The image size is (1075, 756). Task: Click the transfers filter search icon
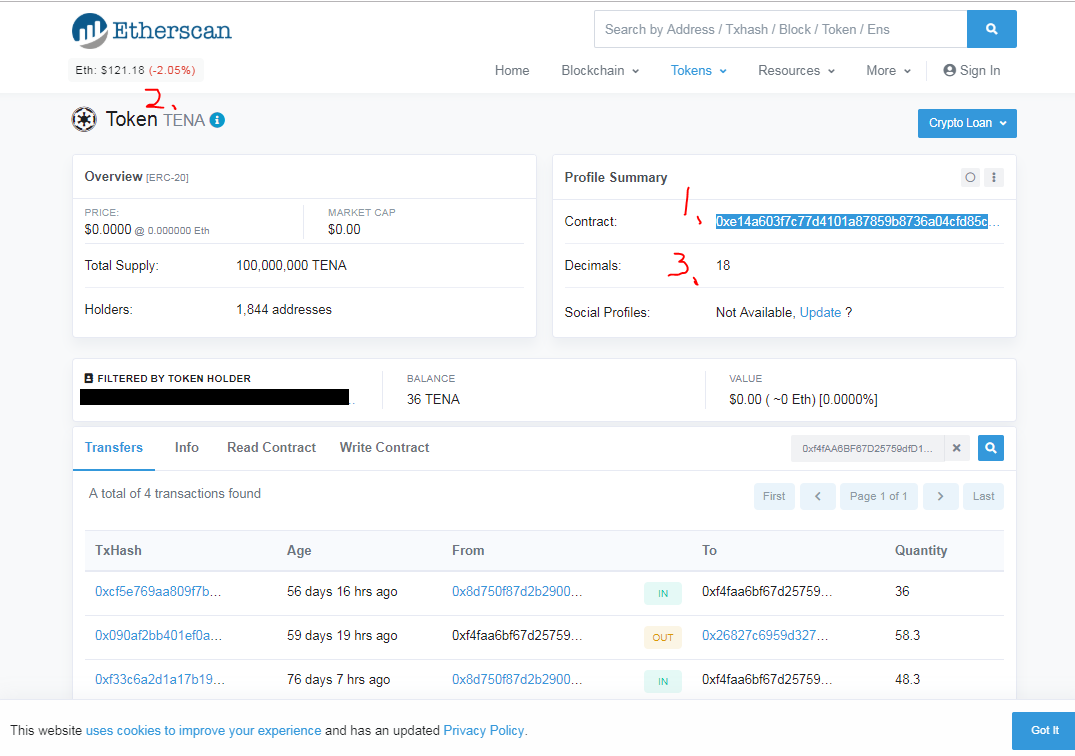point(991,448)
